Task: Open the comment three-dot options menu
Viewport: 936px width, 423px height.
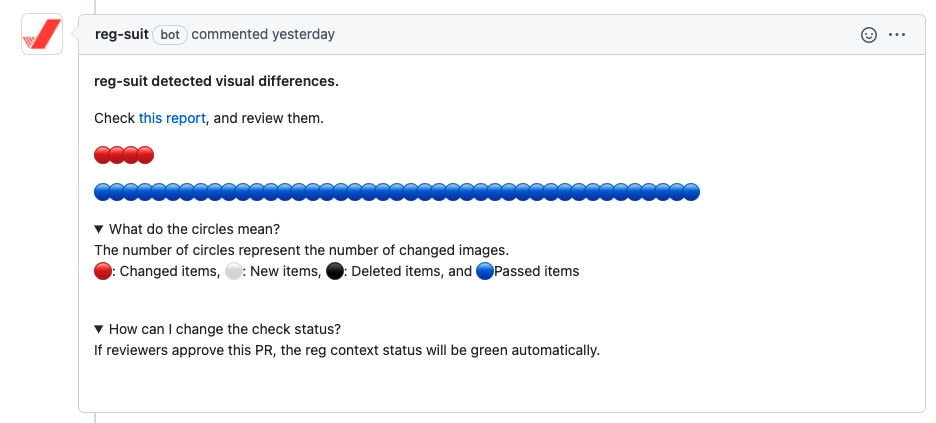Action: [x=897, y=35]
